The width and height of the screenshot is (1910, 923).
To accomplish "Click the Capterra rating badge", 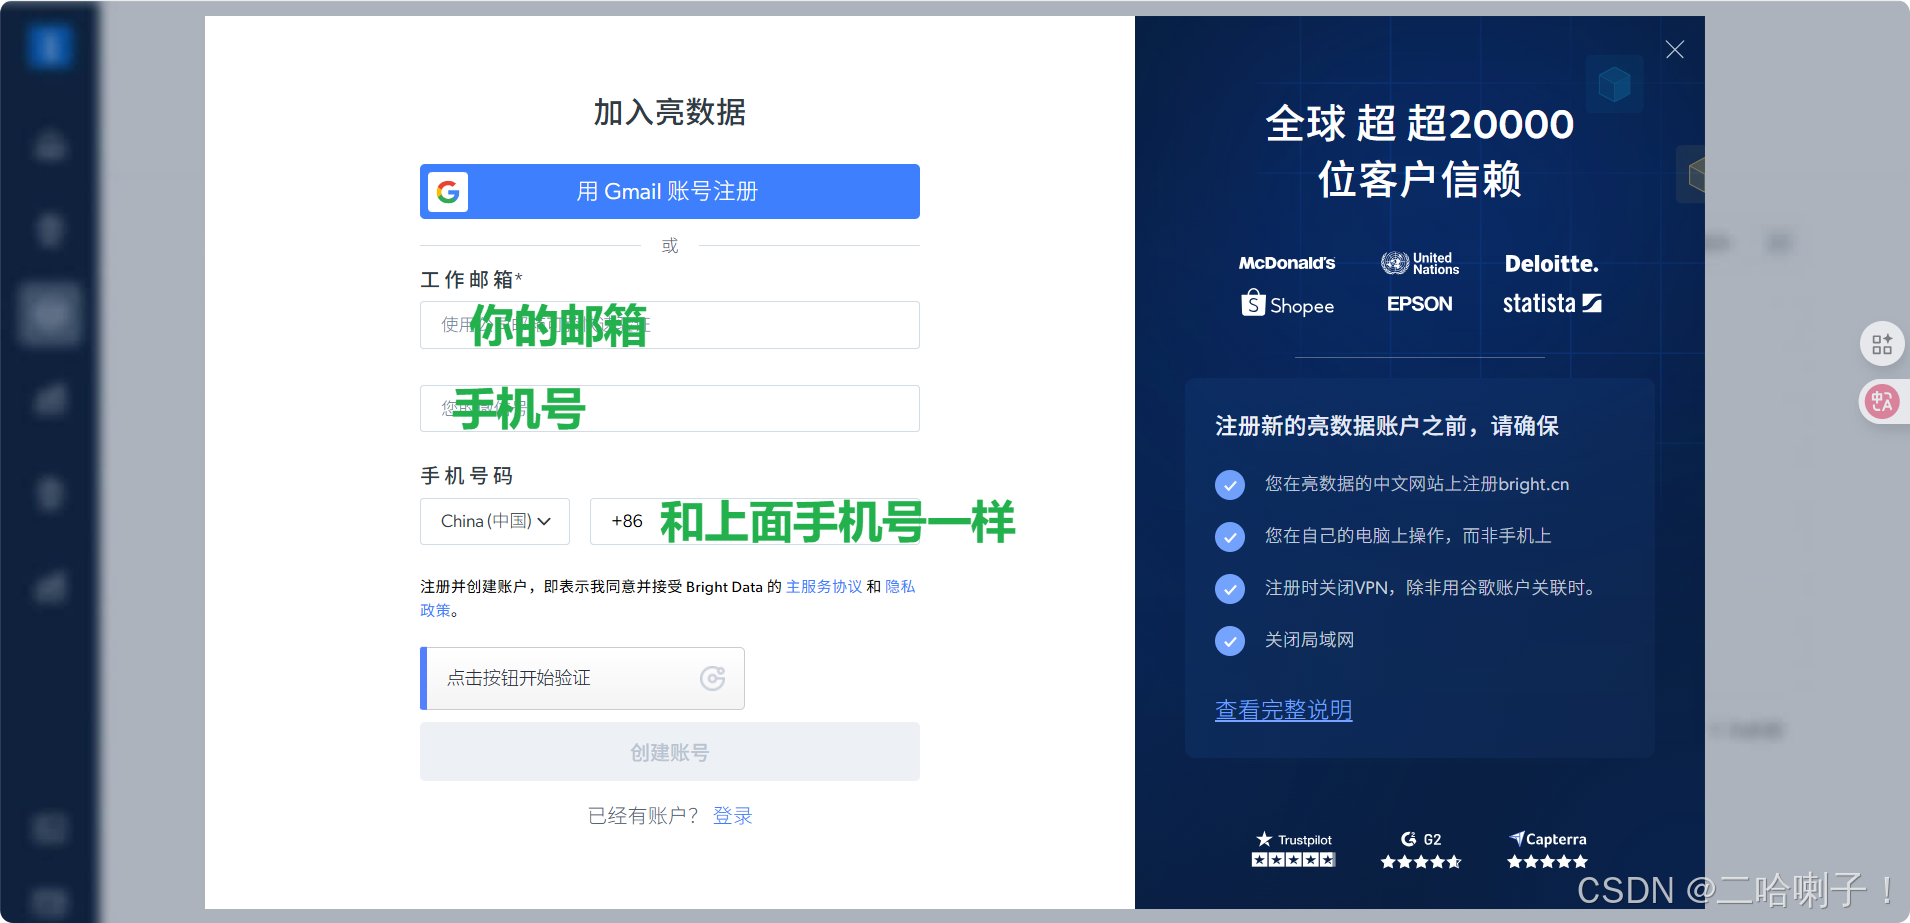I will click(1548, 849).
